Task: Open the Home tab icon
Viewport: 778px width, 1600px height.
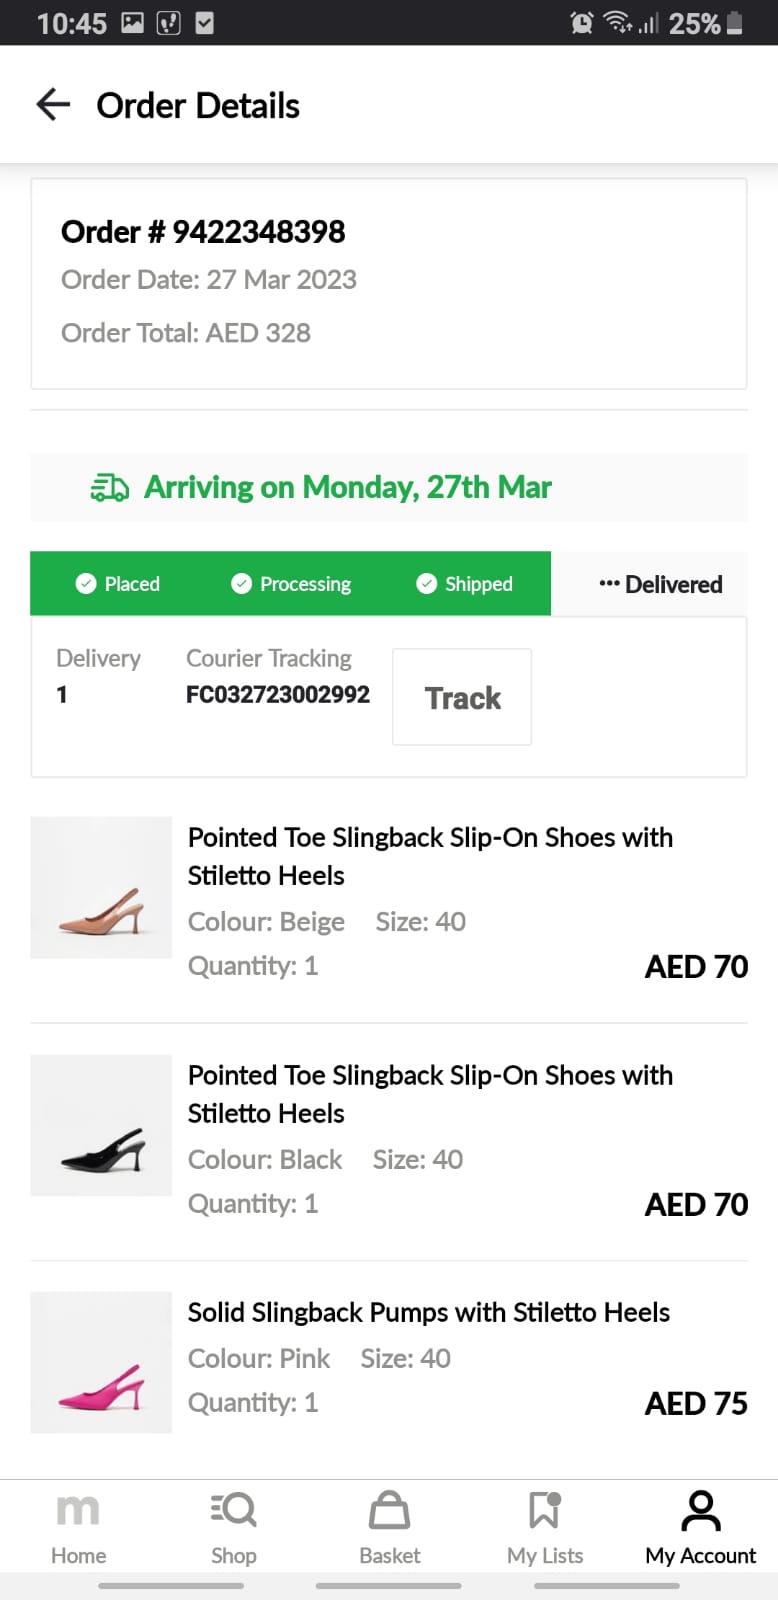Action: click(78, 1510)
